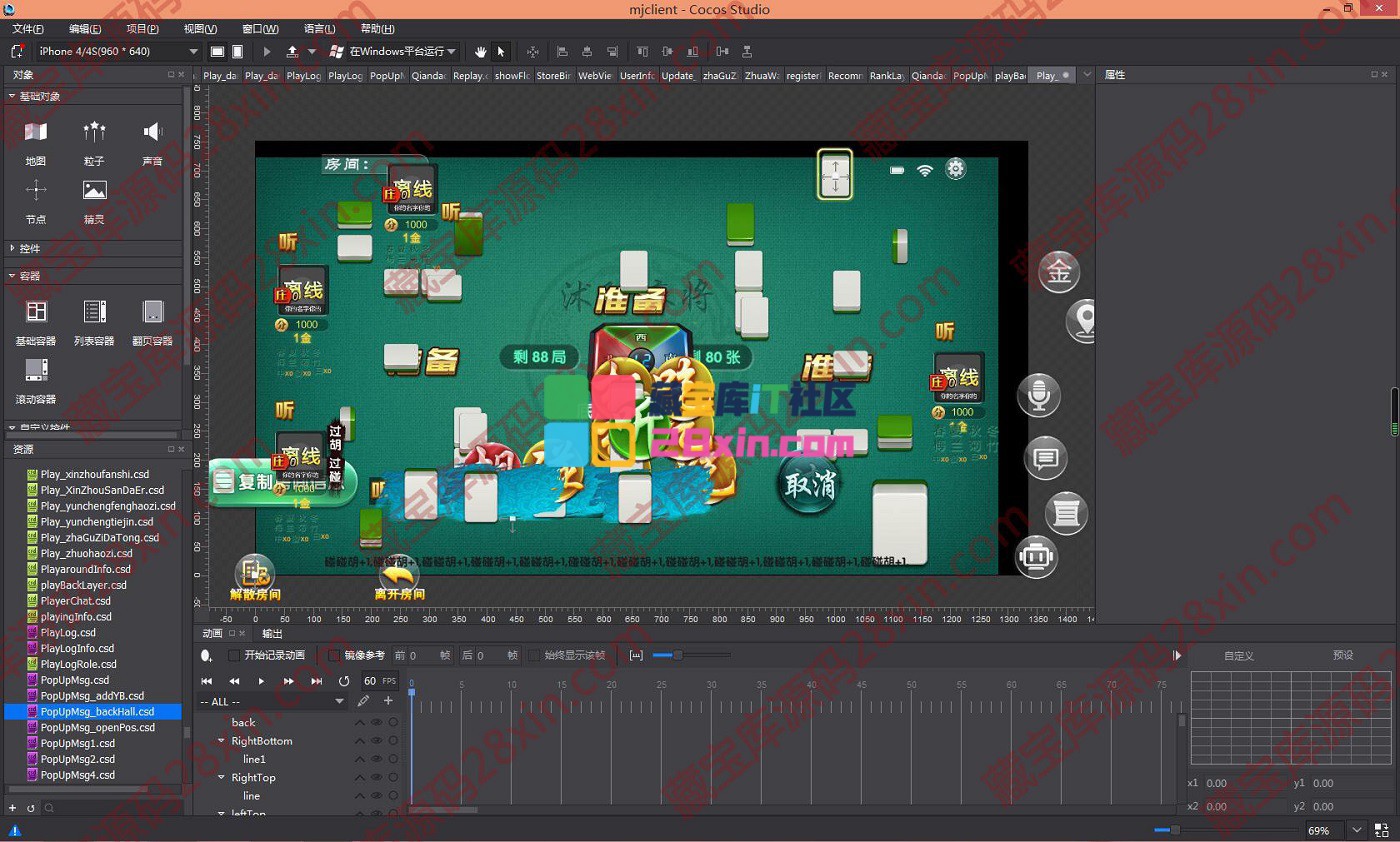
Task: Select the 节点 (node) object icon
Action: [x=36, y=190]
